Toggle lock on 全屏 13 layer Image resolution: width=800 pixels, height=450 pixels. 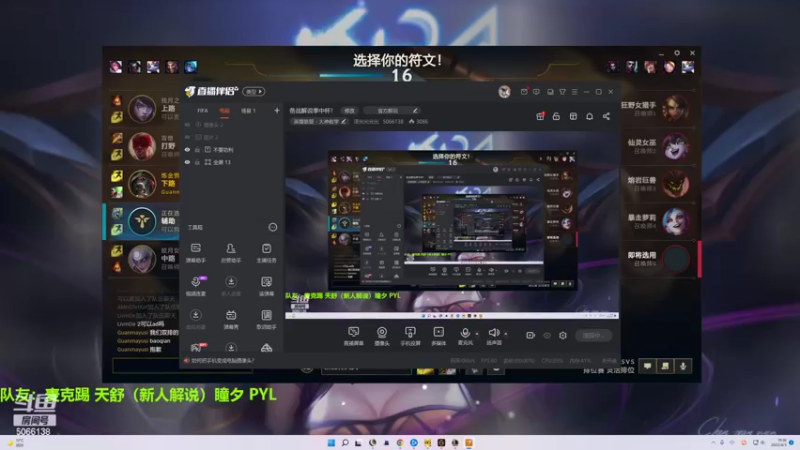point(197,162)
